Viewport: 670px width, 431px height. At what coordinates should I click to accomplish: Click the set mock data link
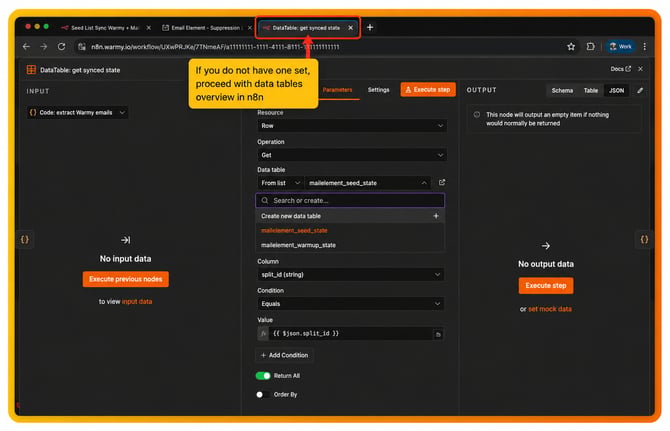(x=550, y=309)
